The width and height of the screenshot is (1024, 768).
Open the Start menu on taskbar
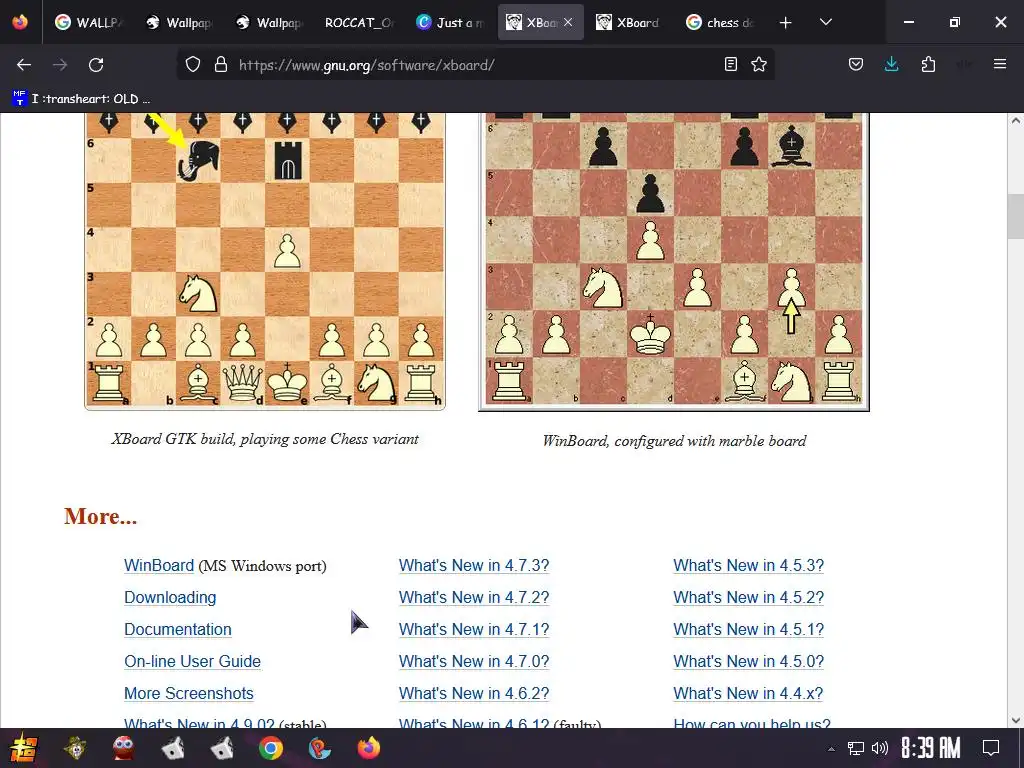24,748
